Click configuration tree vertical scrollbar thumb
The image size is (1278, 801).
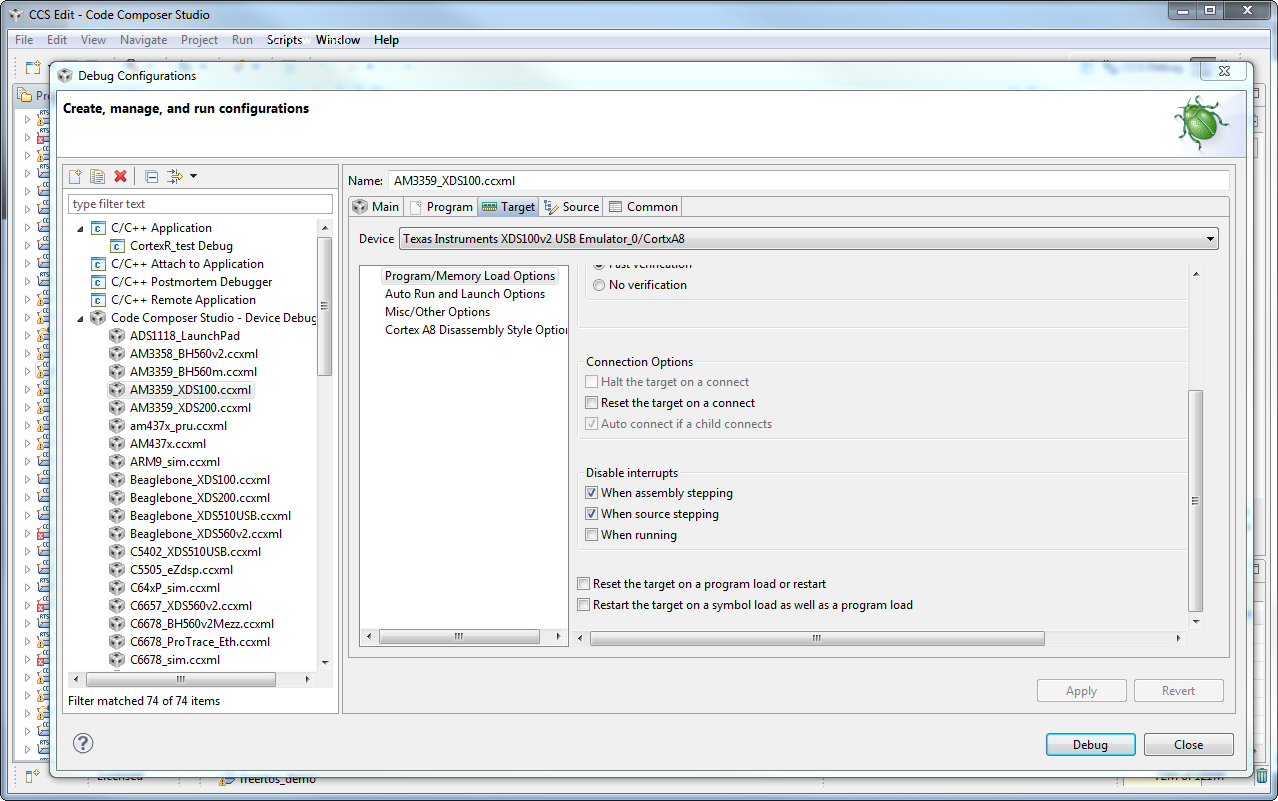pyautogui.click(x=324, y=305)
